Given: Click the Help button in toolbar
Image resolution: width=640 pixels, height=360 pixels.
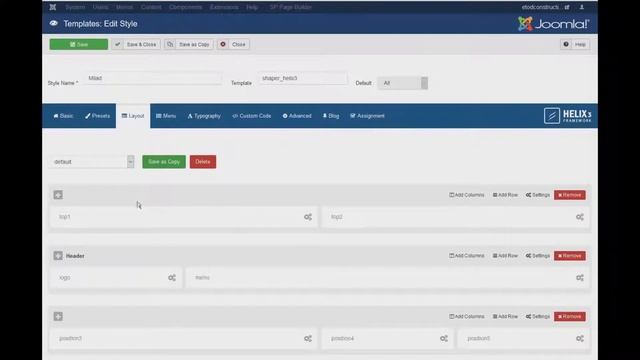Looking at the screenshot, I should pyautogui.click(x=575, y=44).
